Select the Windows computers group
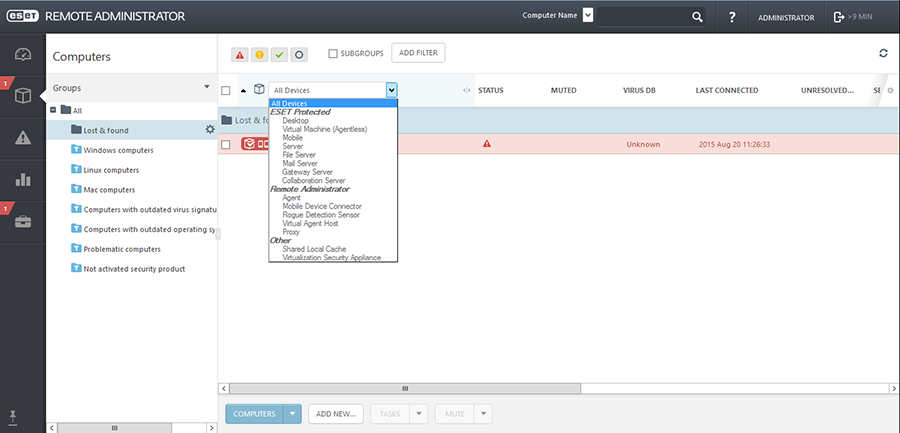The image size is (900, 433). click(x=118, y=150)
